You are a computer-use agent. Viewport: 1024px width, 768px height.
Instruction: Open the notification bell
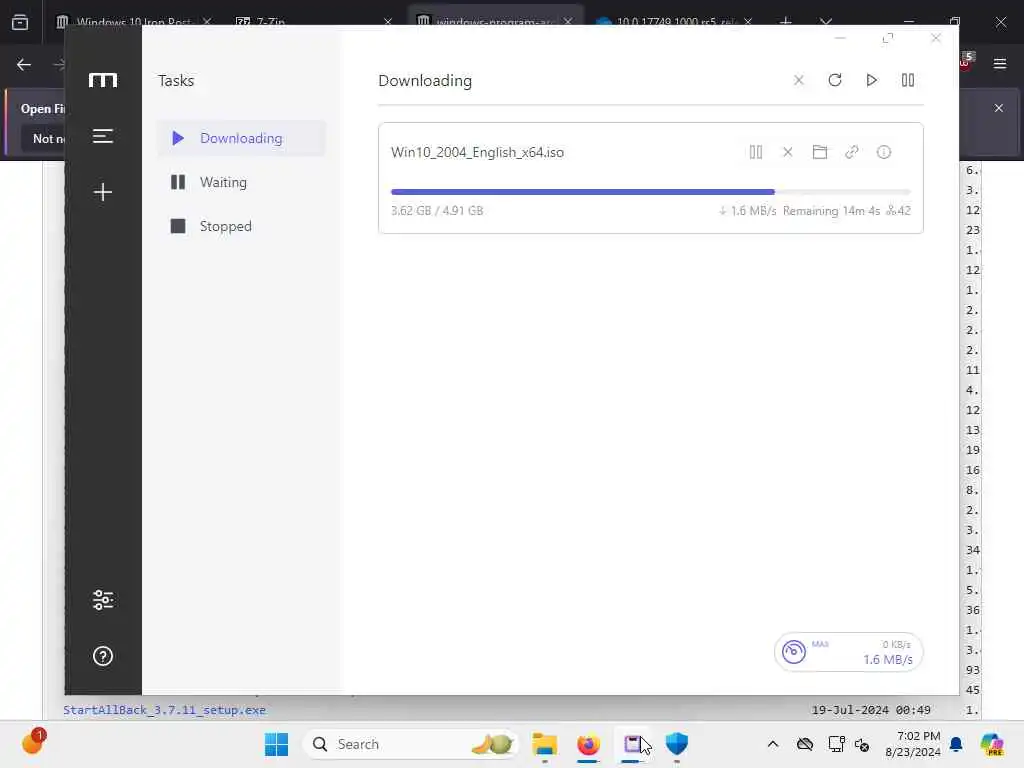tap(956, 744)
